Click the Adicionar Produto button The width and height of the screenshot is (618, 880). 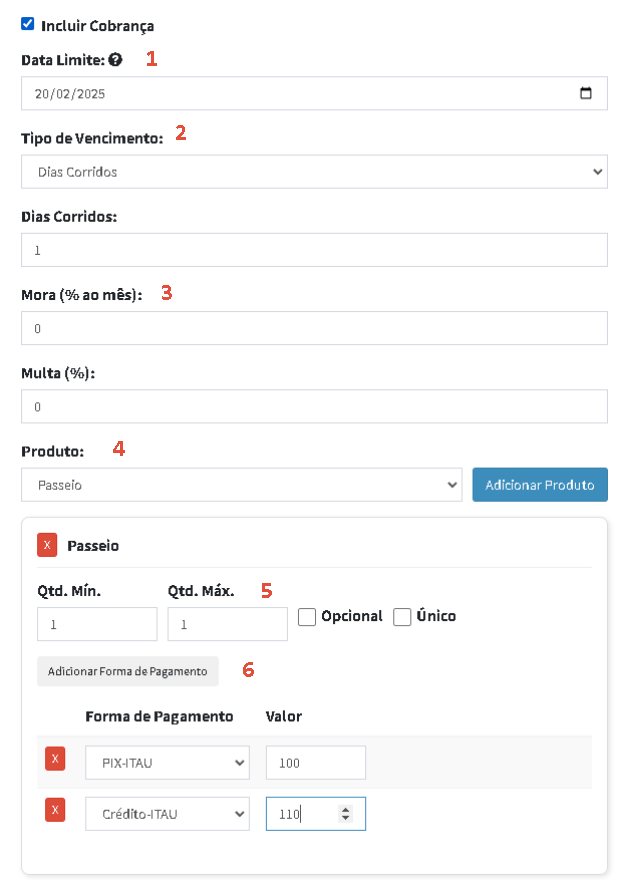coord(540,485)
